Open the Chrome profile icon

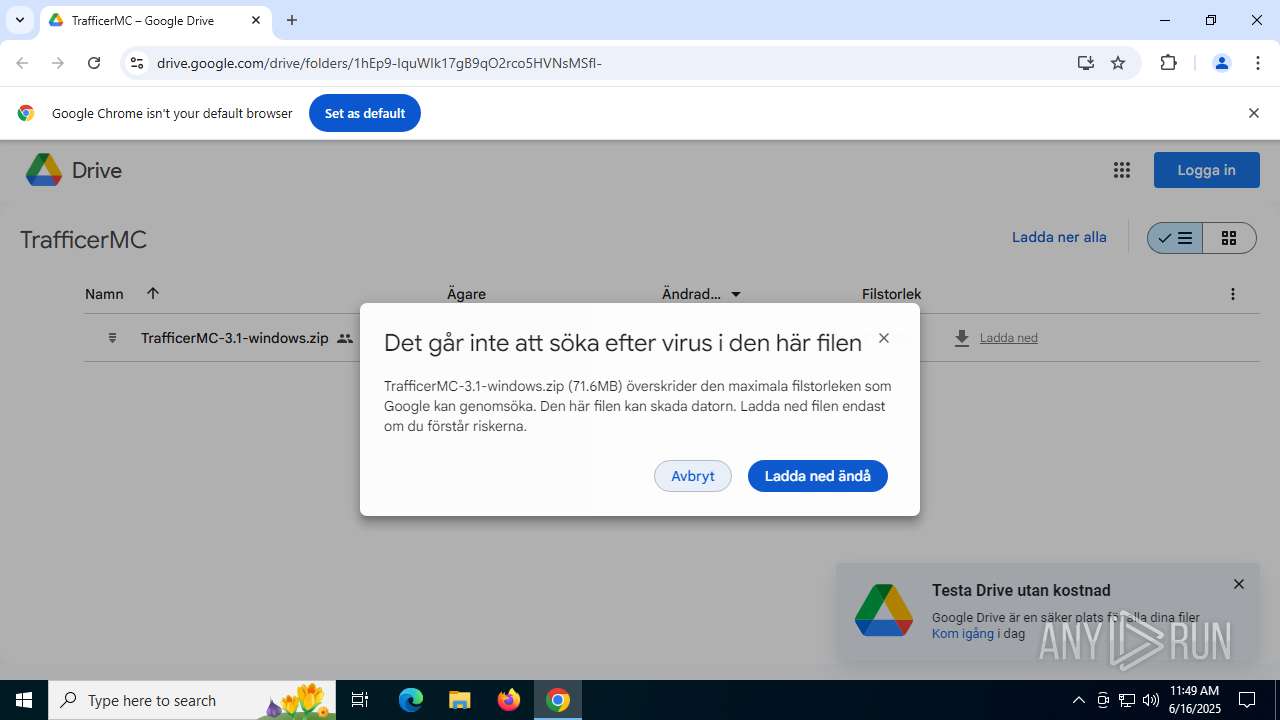coord(1221,63)
